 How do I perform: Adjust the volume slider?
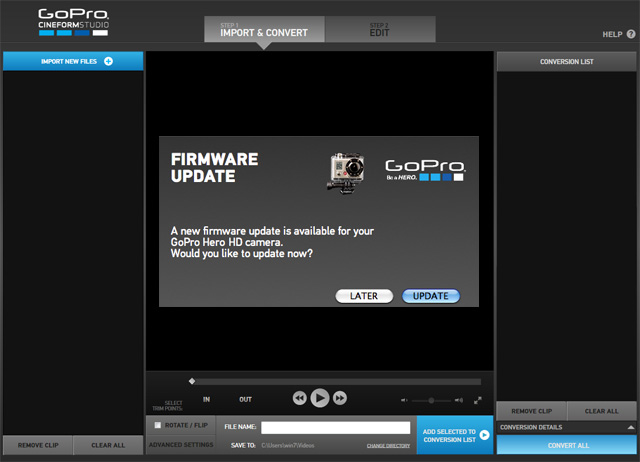[431, 400]
